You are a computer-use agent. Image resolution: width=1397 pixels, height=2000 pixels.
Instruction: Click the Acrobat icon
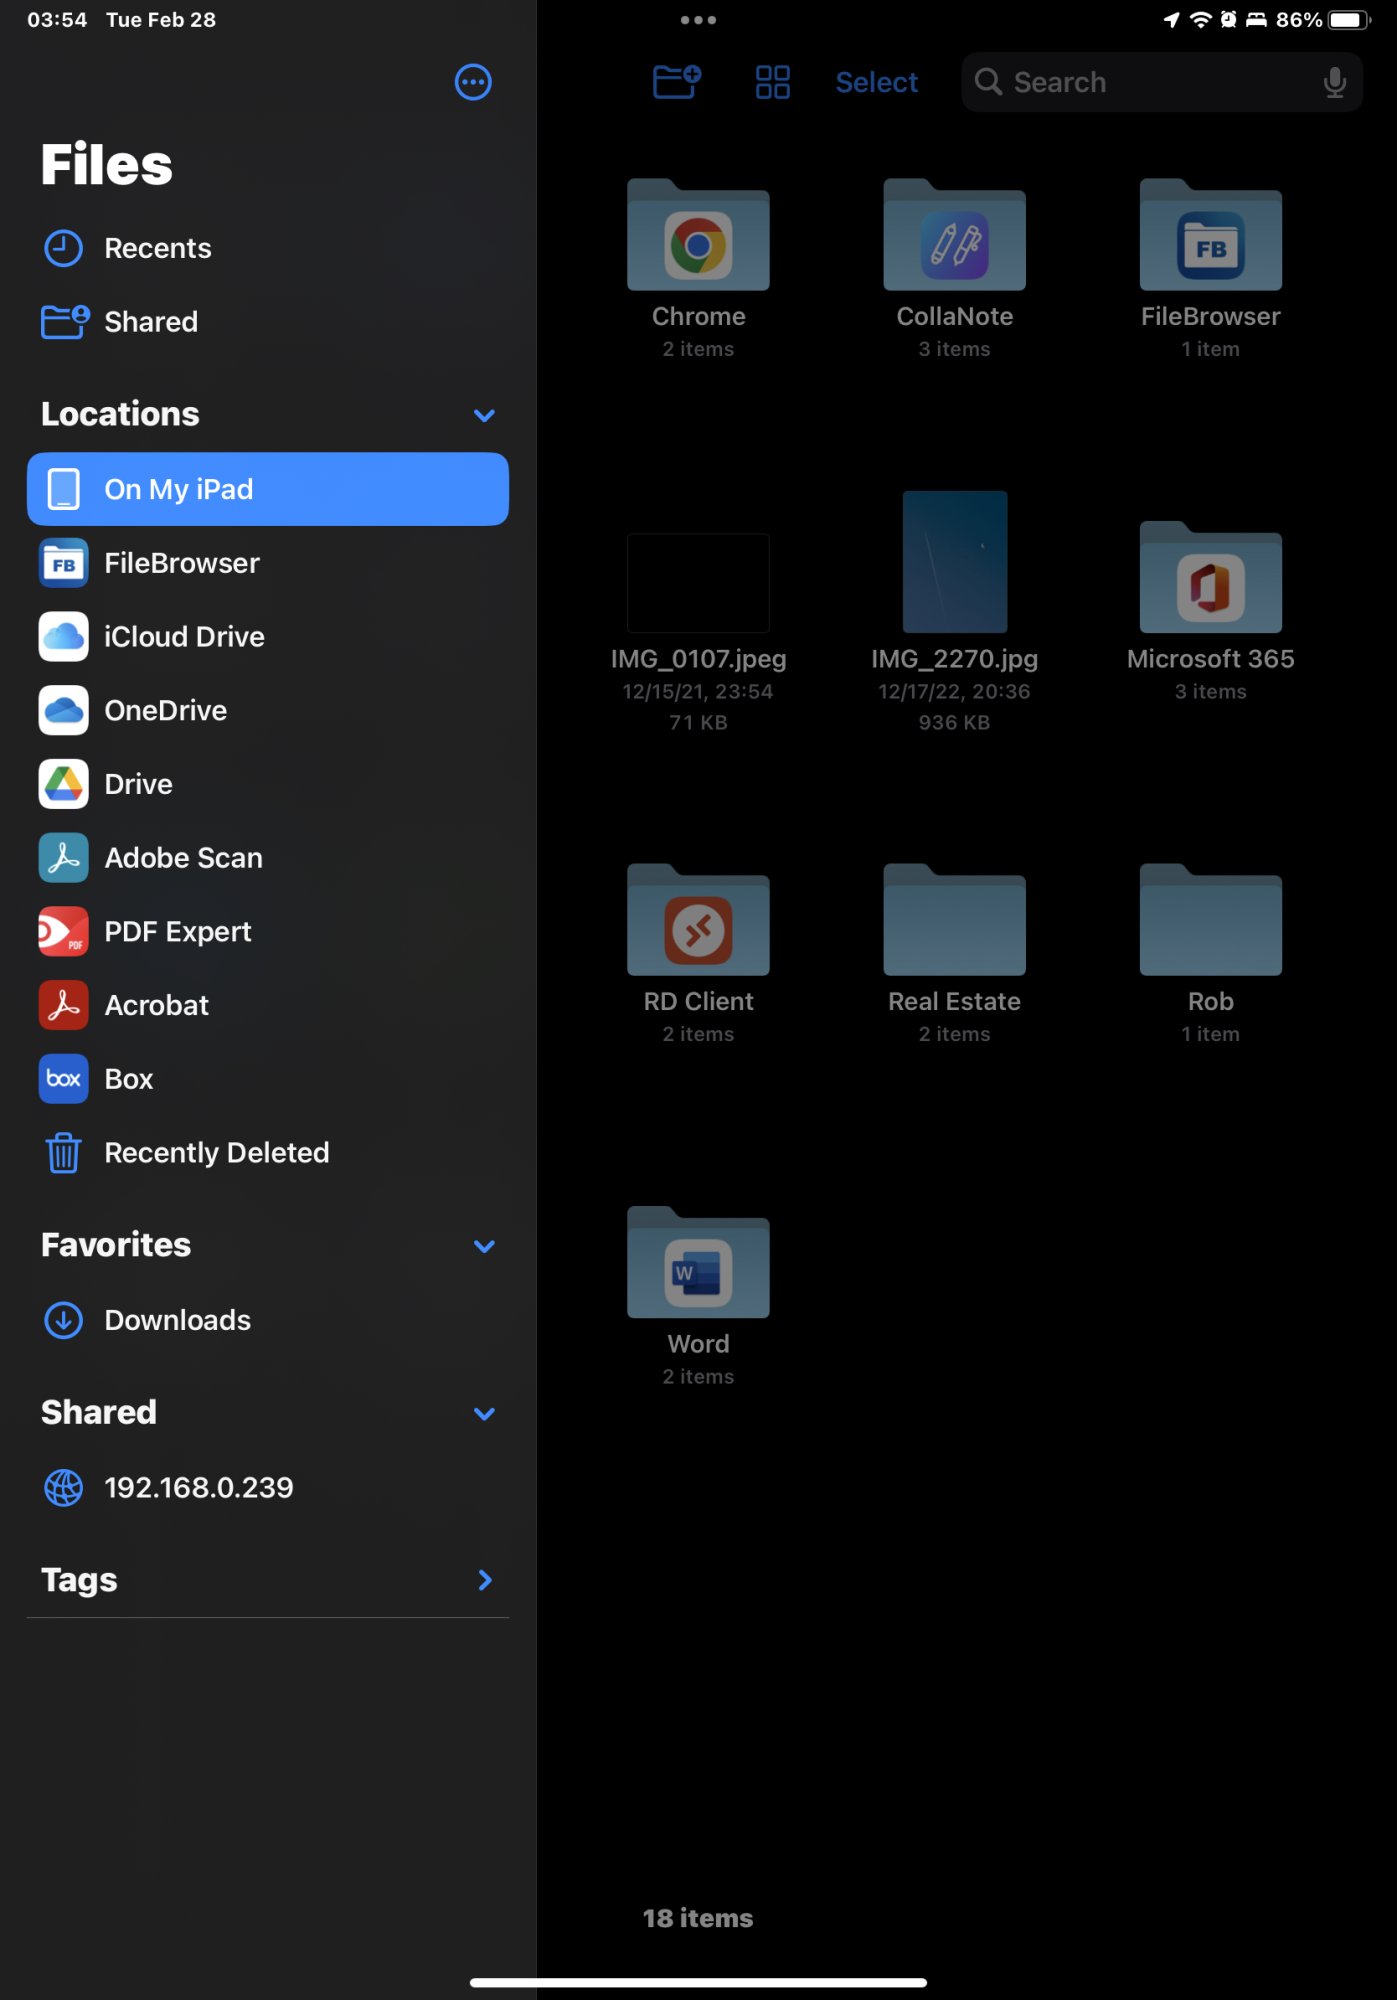(64, 1006)
